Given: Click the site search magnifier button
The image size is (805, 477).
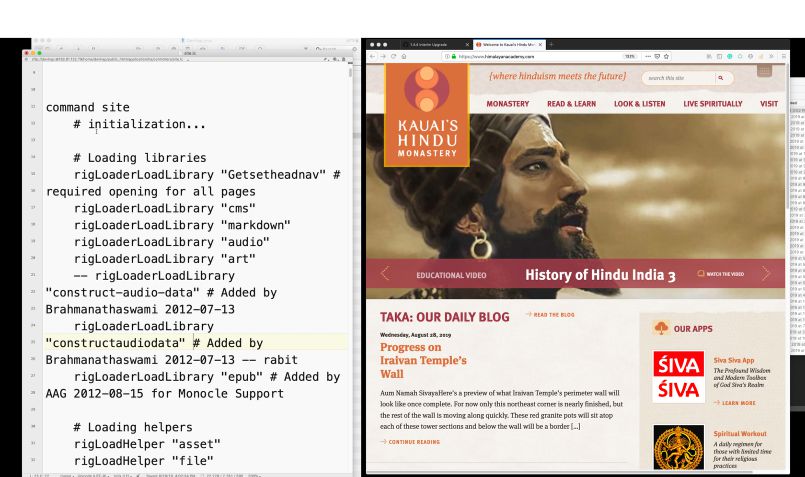Looking at the screenshot, I should 721,78.
